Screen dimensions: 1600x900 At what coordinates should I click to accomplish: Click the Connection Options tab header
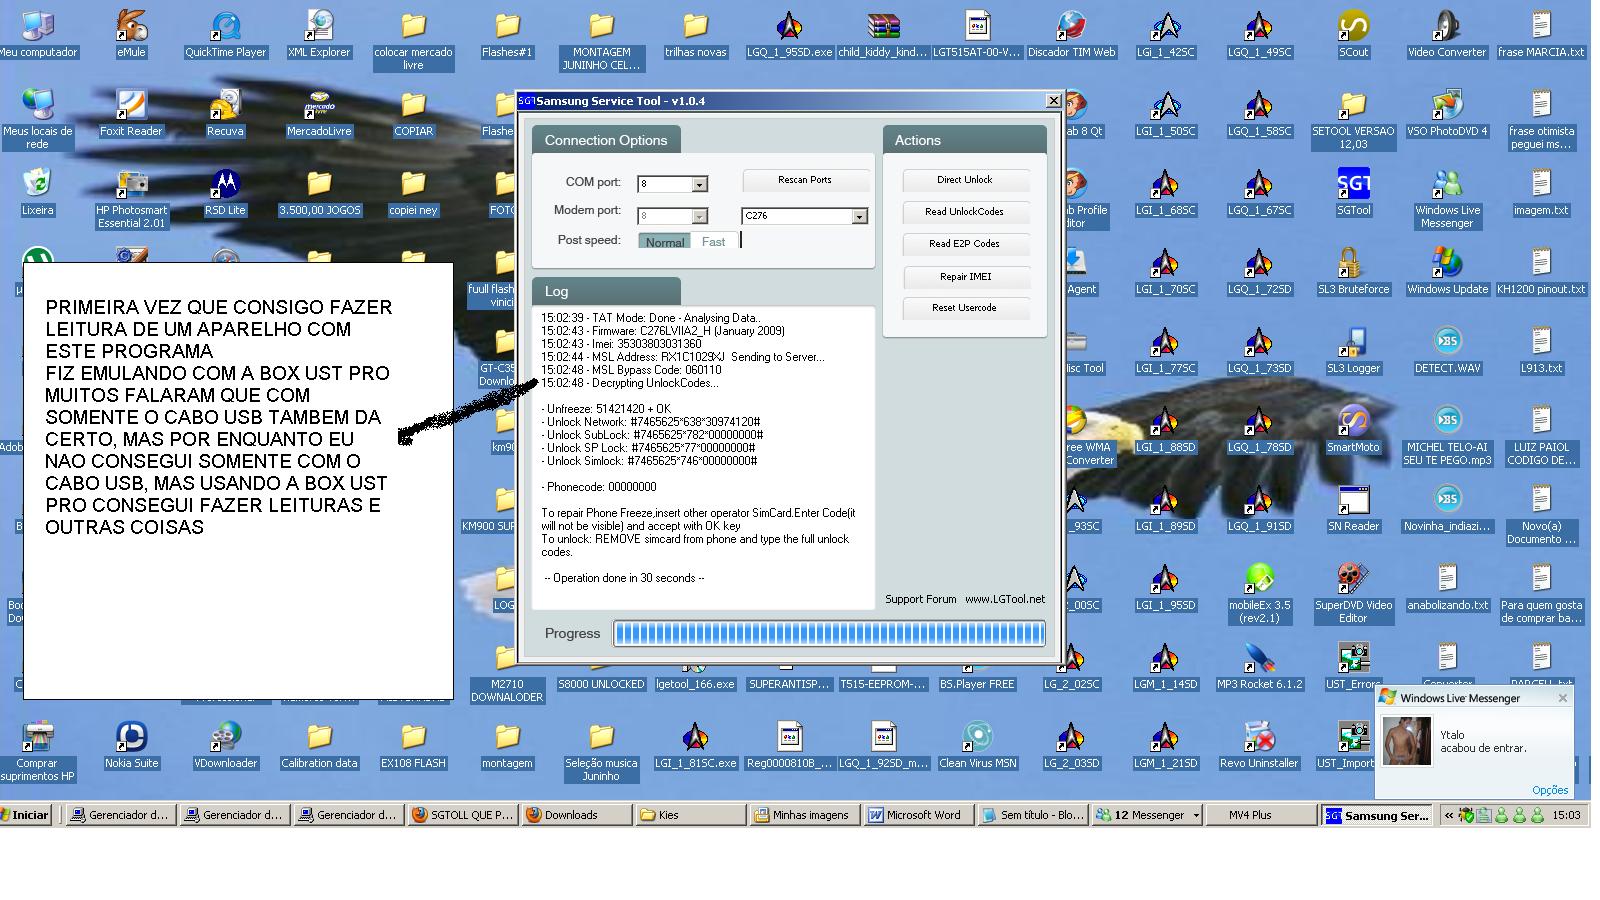pyautogui.click(x=606, y=140)
